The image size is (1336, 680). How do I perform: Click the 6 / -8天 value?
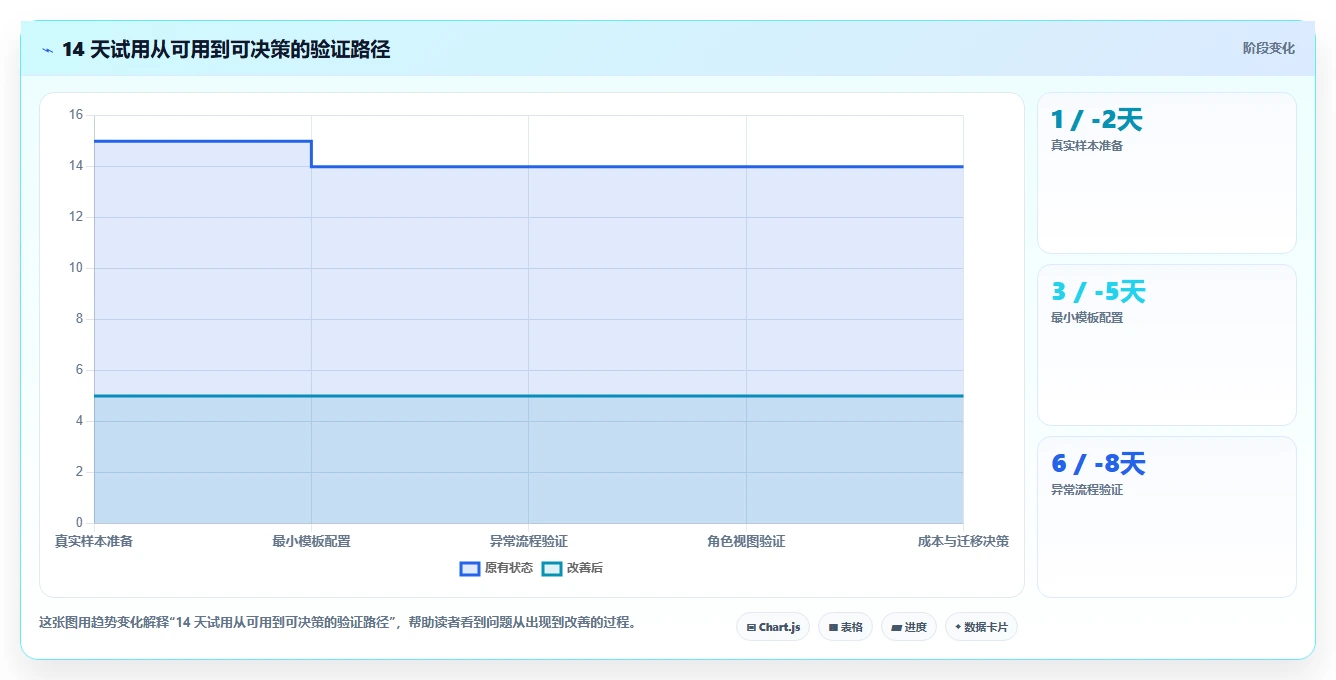(1098, 464)
